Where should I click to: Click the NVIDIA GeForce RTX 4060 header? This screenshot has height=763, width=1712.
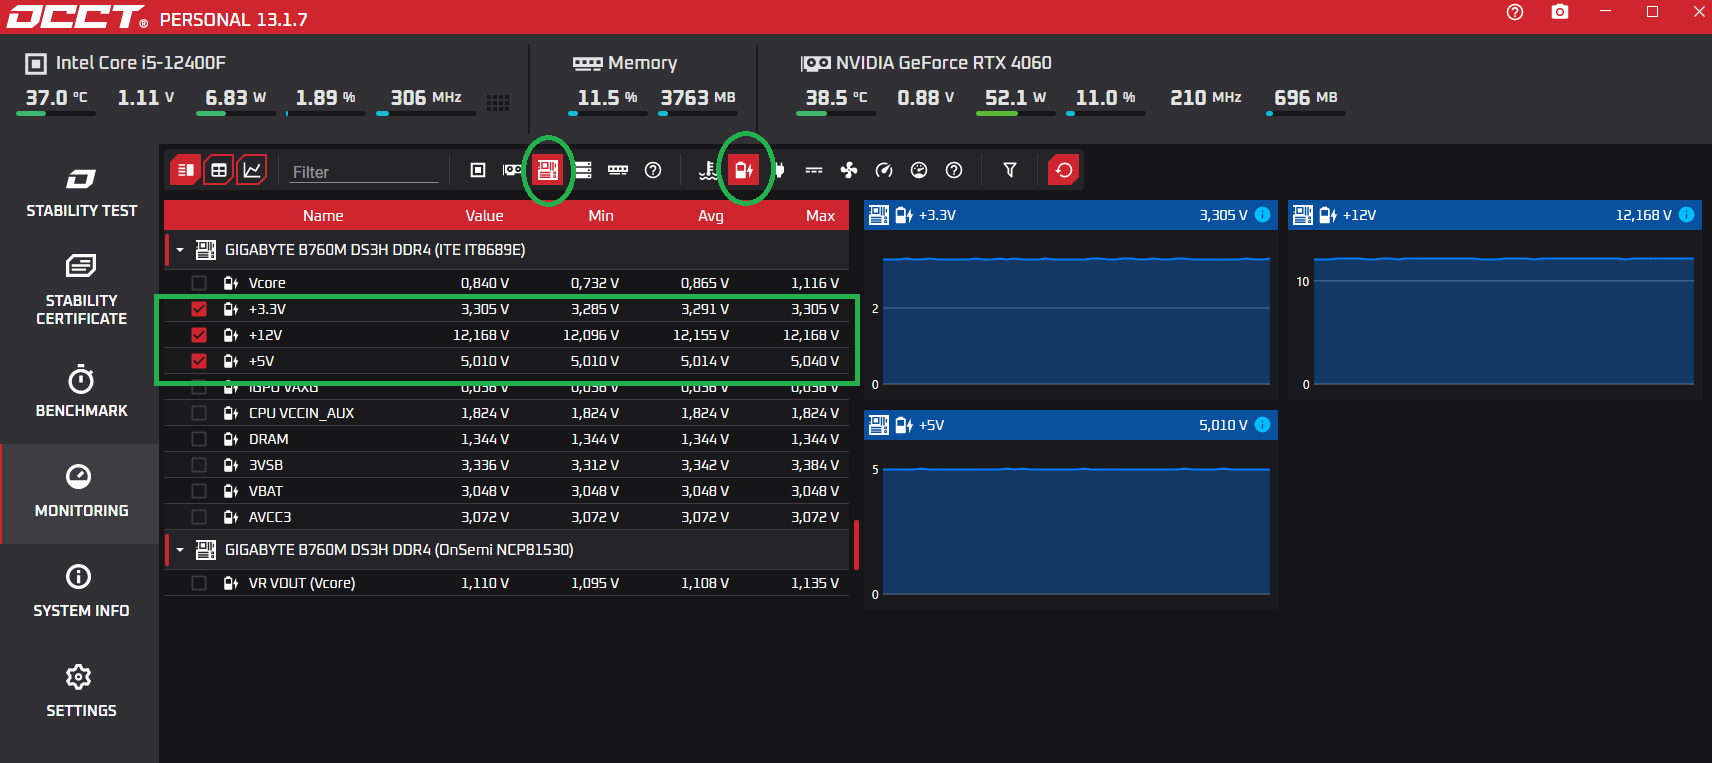pos(943,63)
